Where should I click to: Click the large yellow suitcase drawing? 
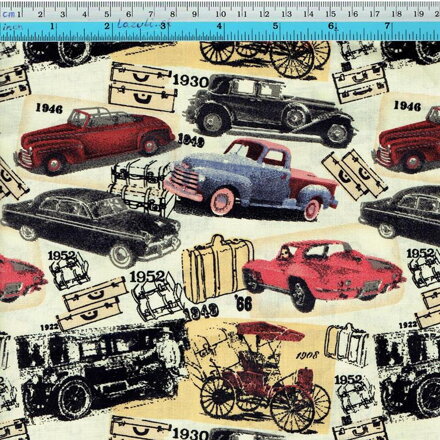pyautogui.click(x=218, y=268)
